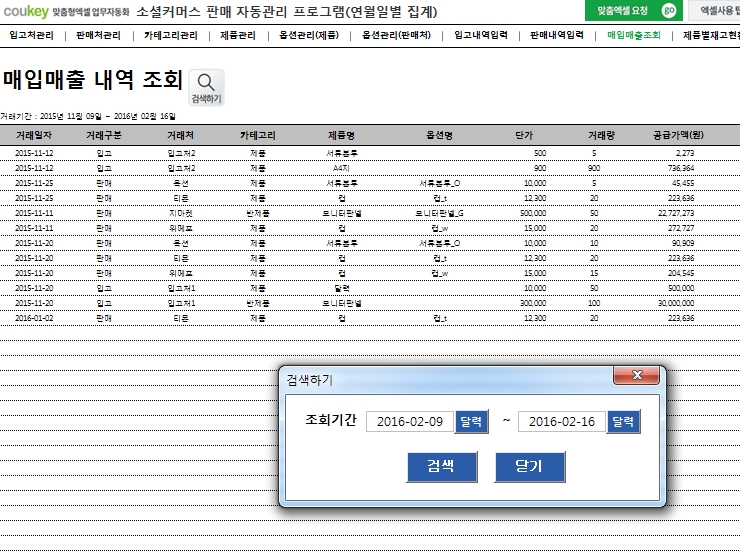Open 입고내역입력 menu
Screen dimensions: 740x555
click(x=481, y=35)
